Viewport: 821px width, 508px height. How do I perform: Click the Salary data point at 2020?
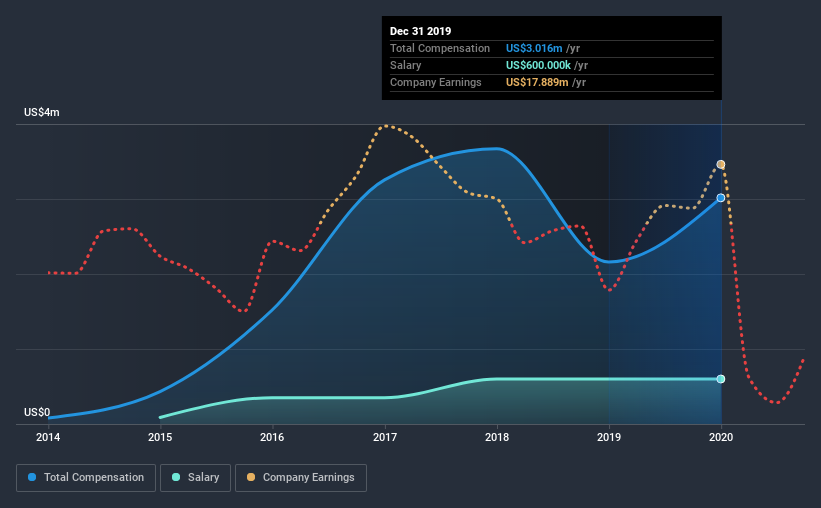coord(721,379)
